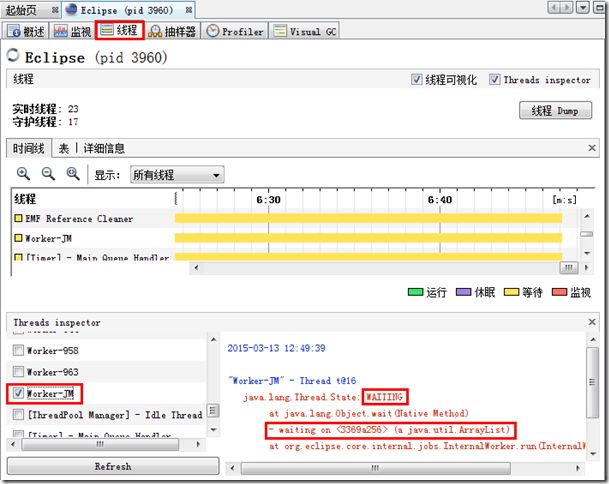
Task: Select the 时间线 view tab
Action: click(28, 148)
